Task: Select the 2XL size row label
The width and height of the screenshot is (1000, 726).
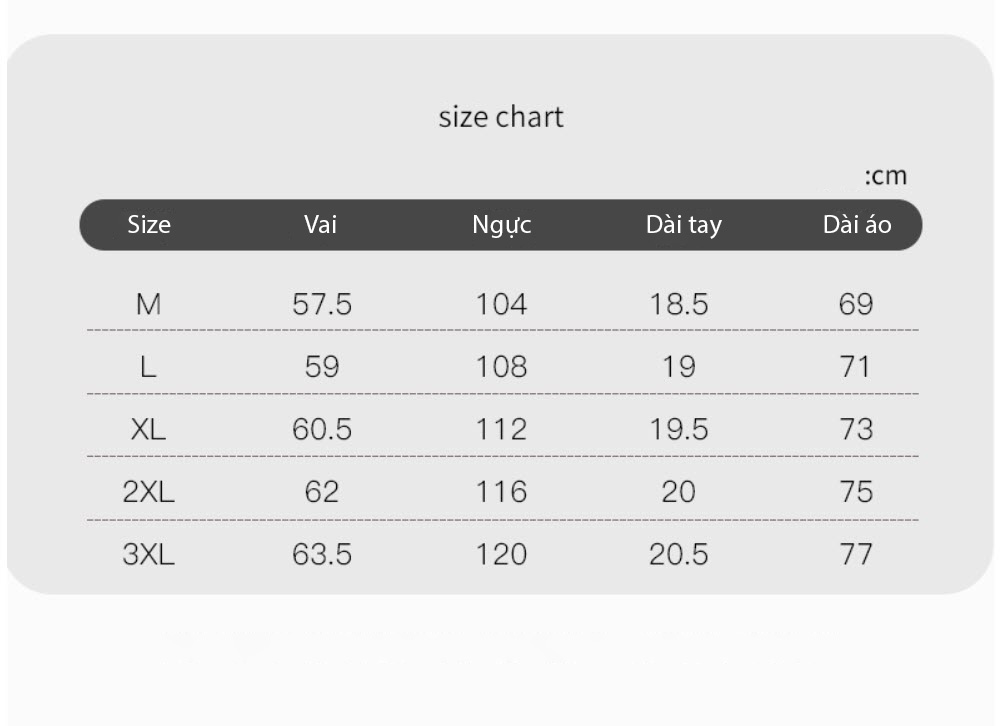Action: (149, 492)
